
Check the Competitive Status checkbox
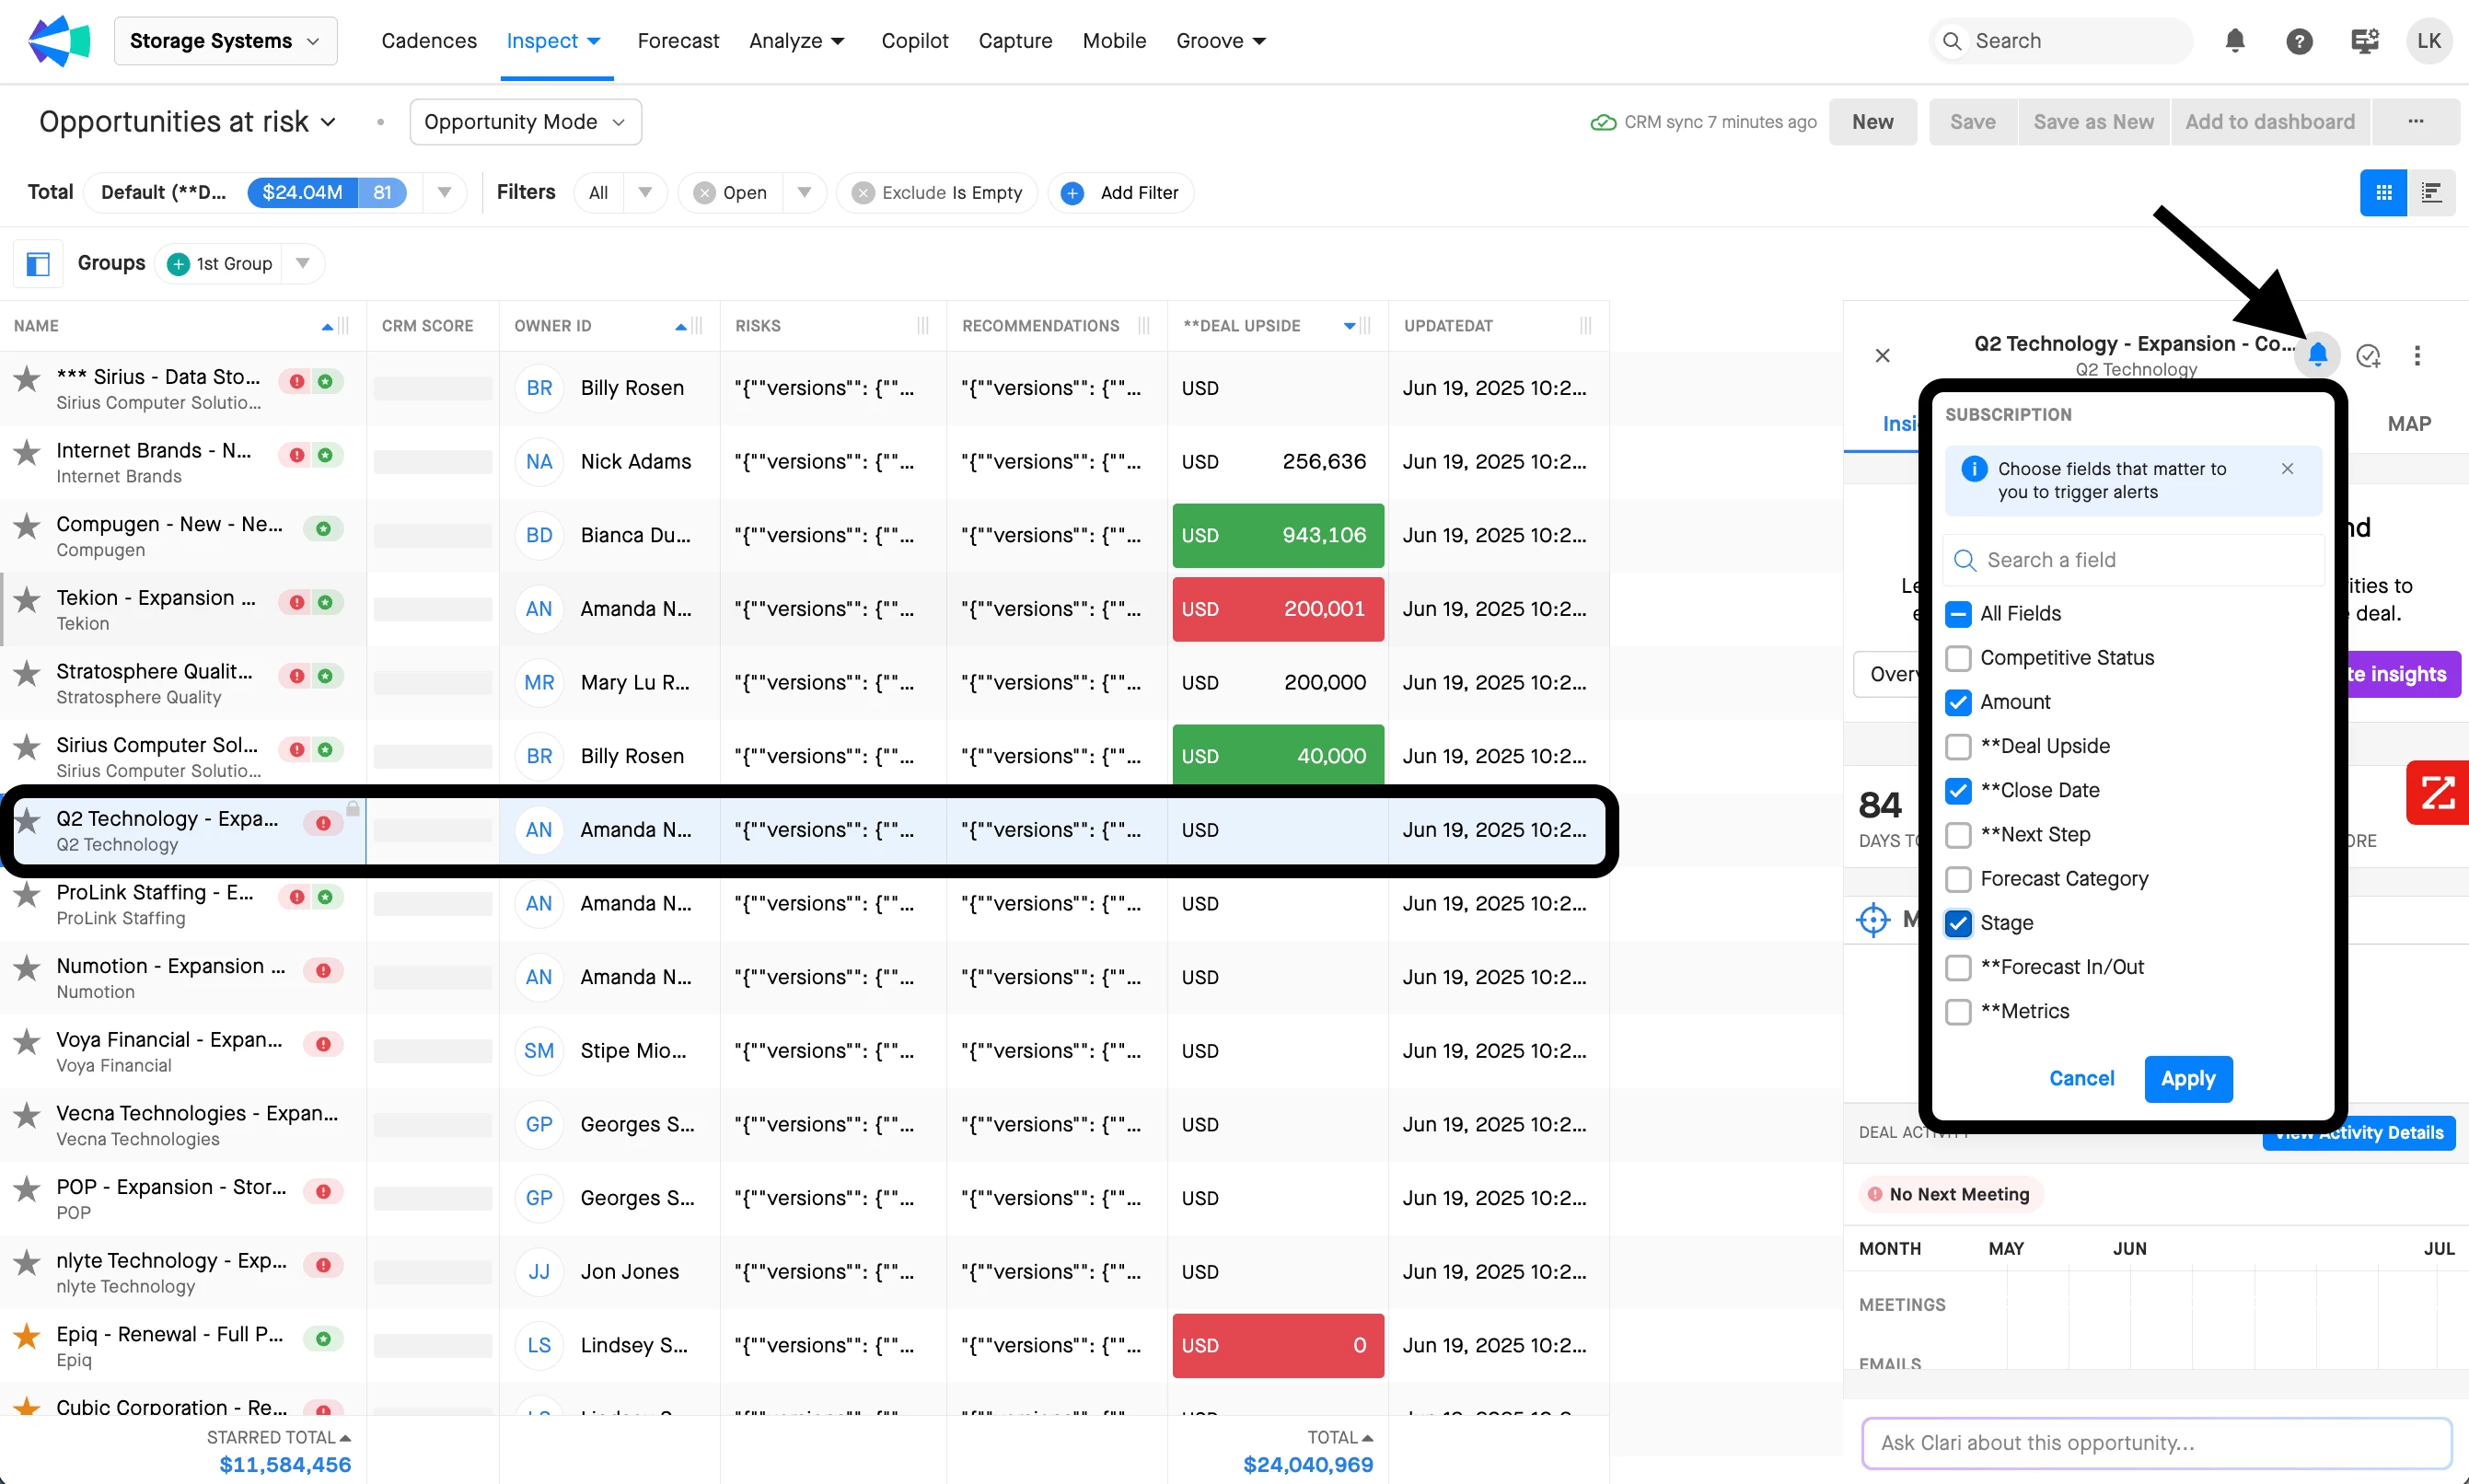pyautogui.click(x=1958, y=658)
